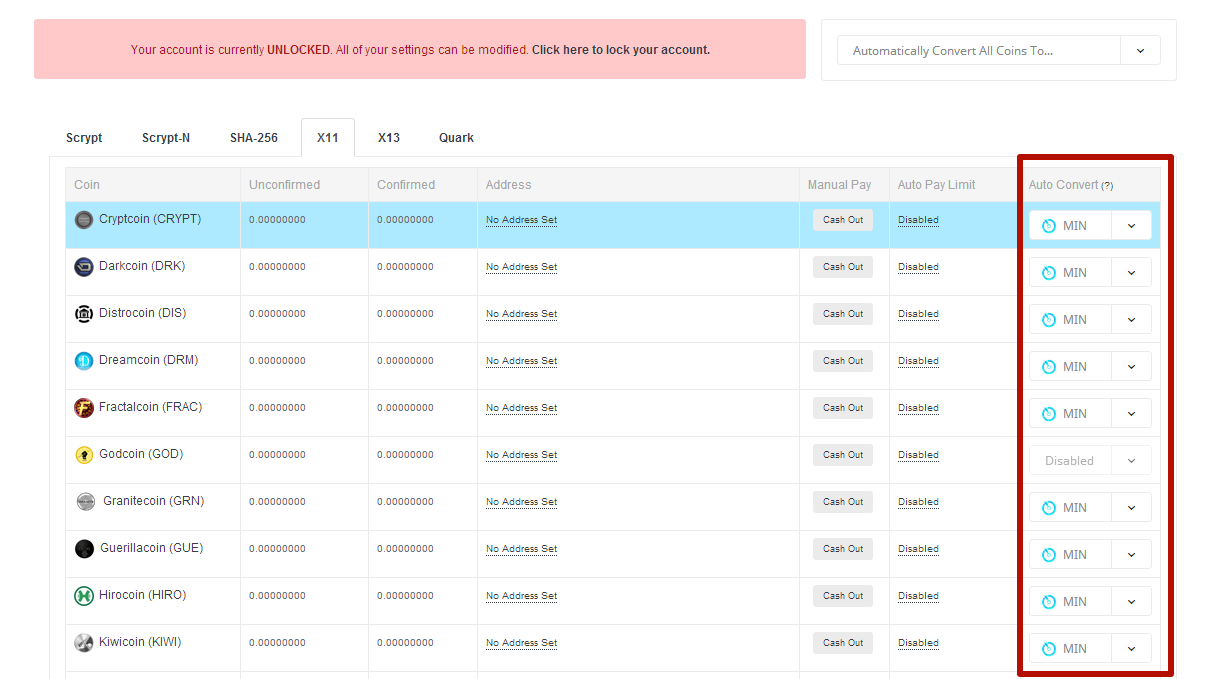The height and width of the screenshot is (679, 1208).
Task: Switch to the Quark tab
Action: click(x=456, y=138)
